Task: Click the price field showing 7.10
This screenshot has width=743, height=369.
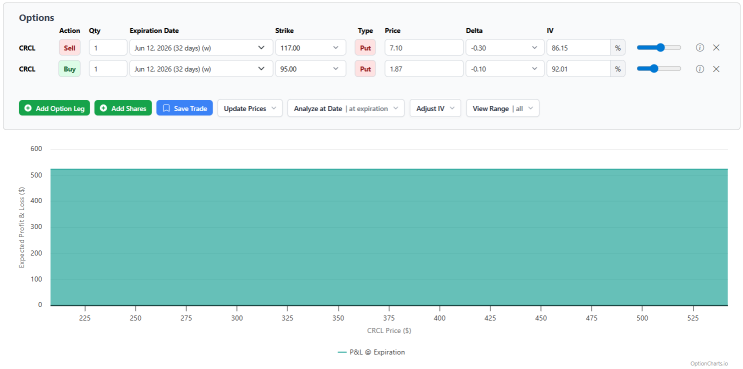Action: click(424, 48)
